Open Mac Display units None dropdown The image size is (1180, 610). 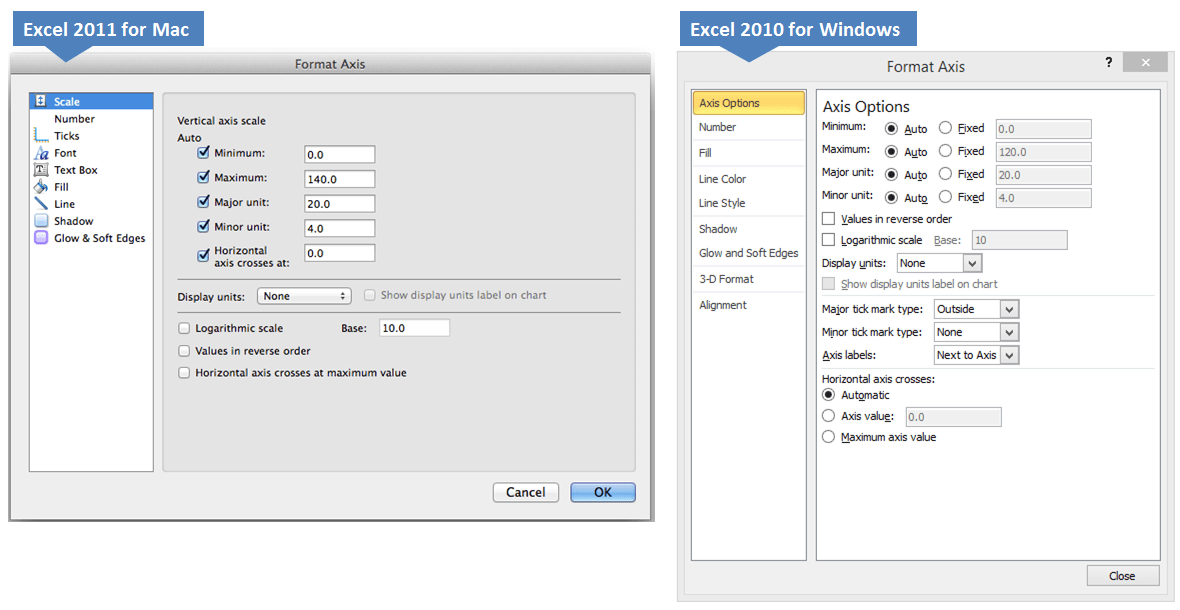304,296
